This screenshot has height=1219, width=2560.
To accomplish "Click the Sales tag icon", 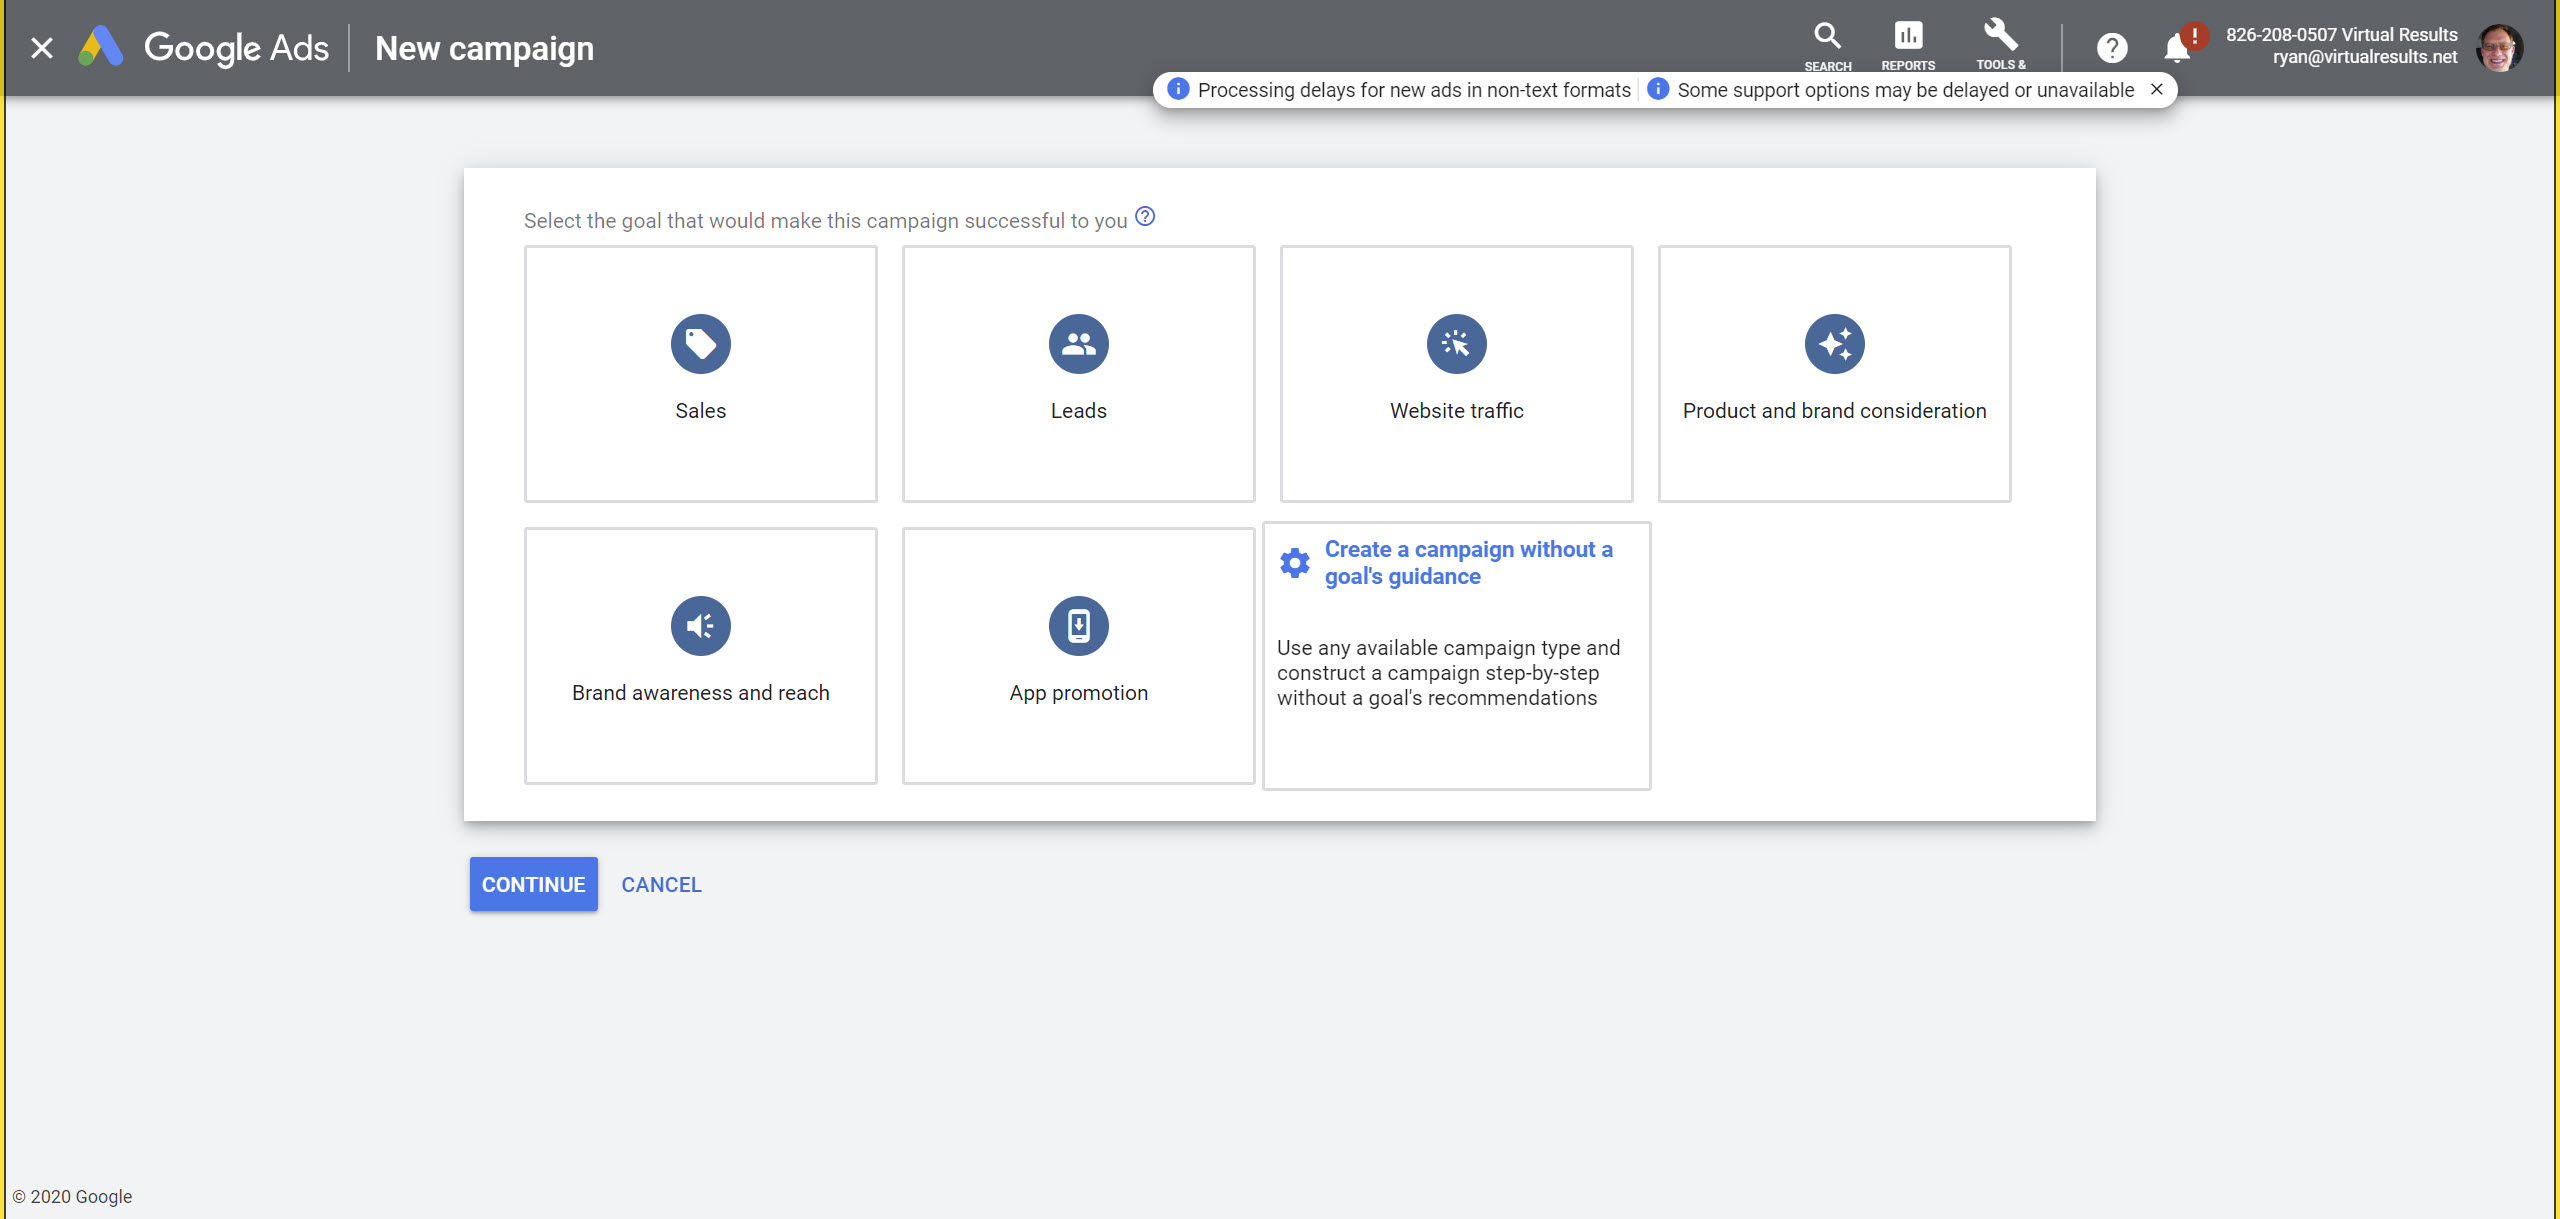I will pyautogui.click(x=700, y=344).
